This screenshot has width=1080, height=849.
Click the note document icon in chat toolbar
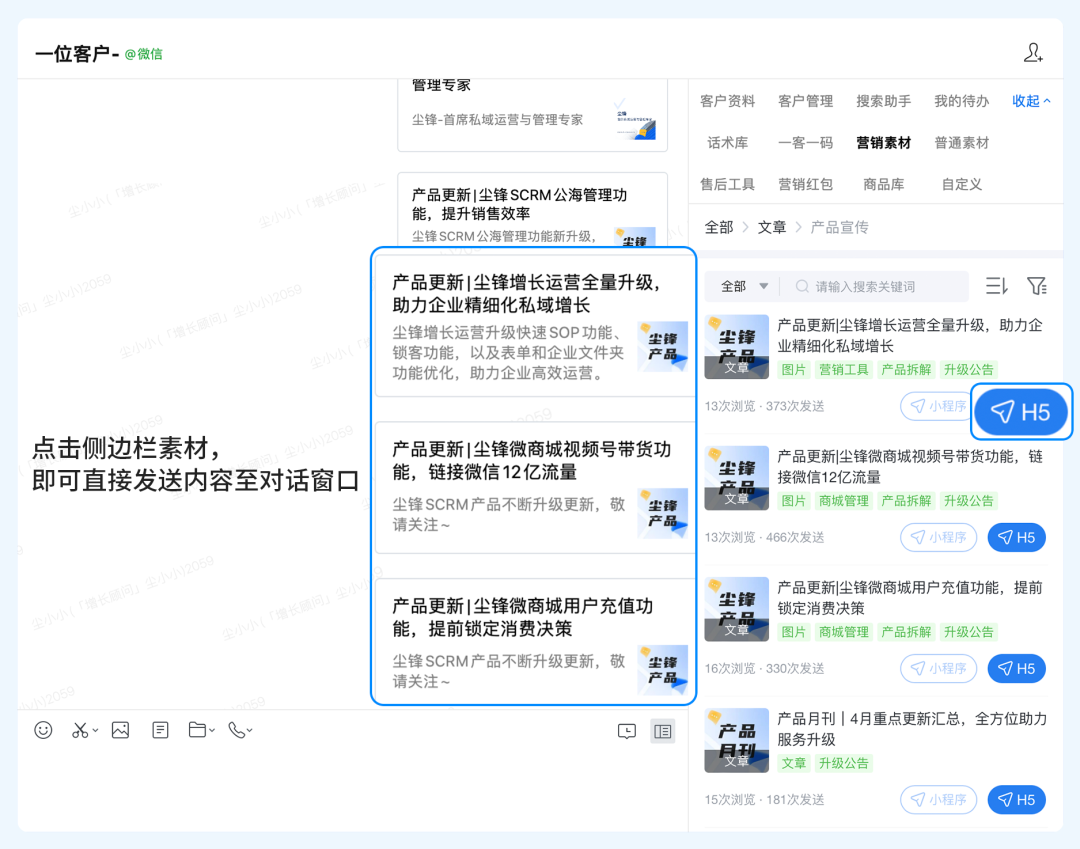160,730
